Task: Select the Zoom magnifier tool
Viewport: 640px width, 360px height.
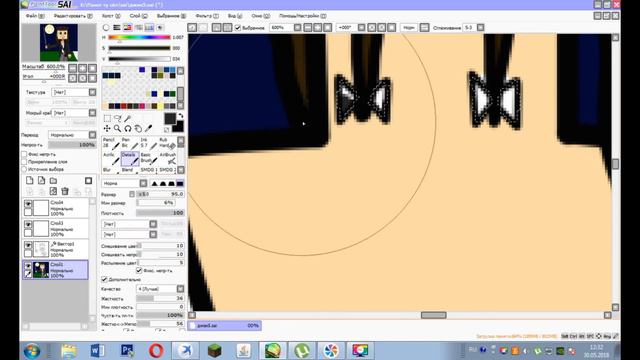Action: coord(118,129)
